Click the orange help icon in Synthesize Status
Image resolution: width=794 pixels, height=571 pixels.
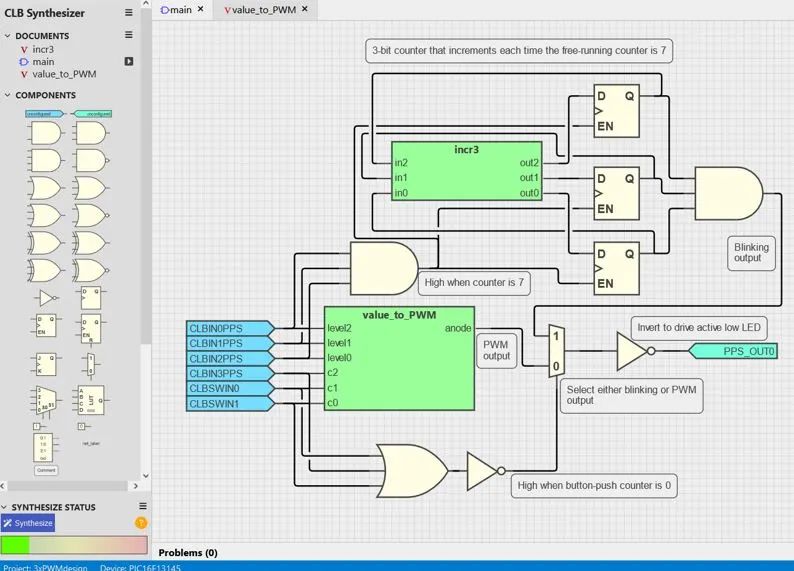click(141, 523)
